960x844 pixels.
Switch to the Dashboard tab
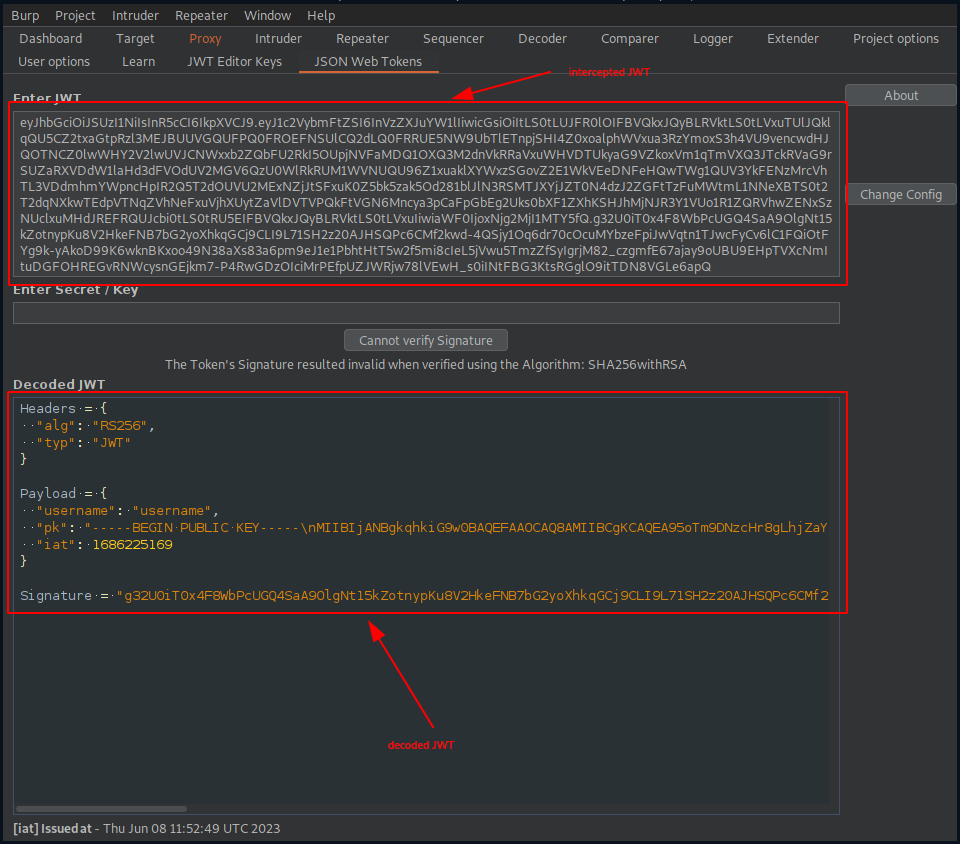[50, 38]
